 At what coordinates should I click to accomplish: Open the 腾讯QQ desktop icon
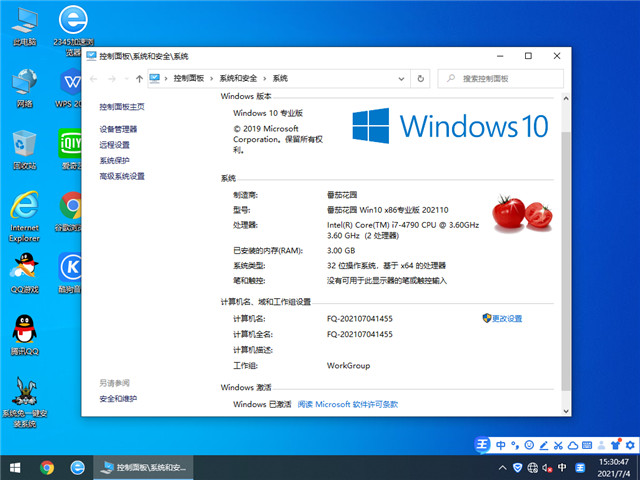[x=24, y=335]
